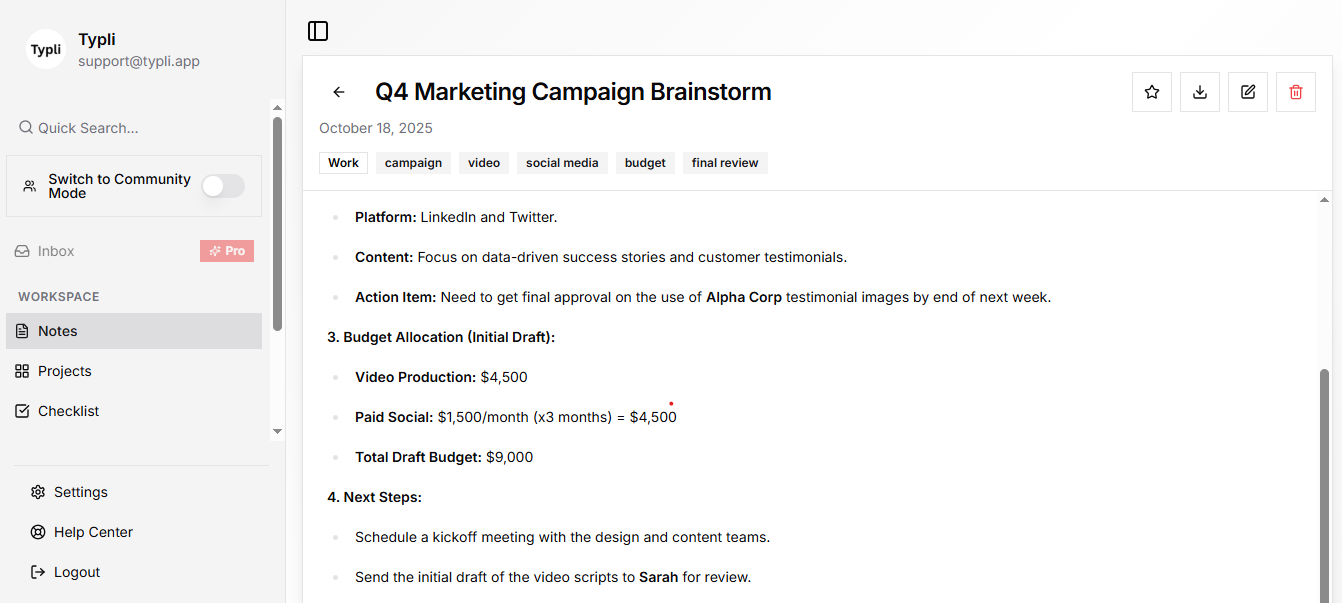Viewport: 1342px width, 603px height.
Task: Star this note as favorite
Action: (1152, 92)
